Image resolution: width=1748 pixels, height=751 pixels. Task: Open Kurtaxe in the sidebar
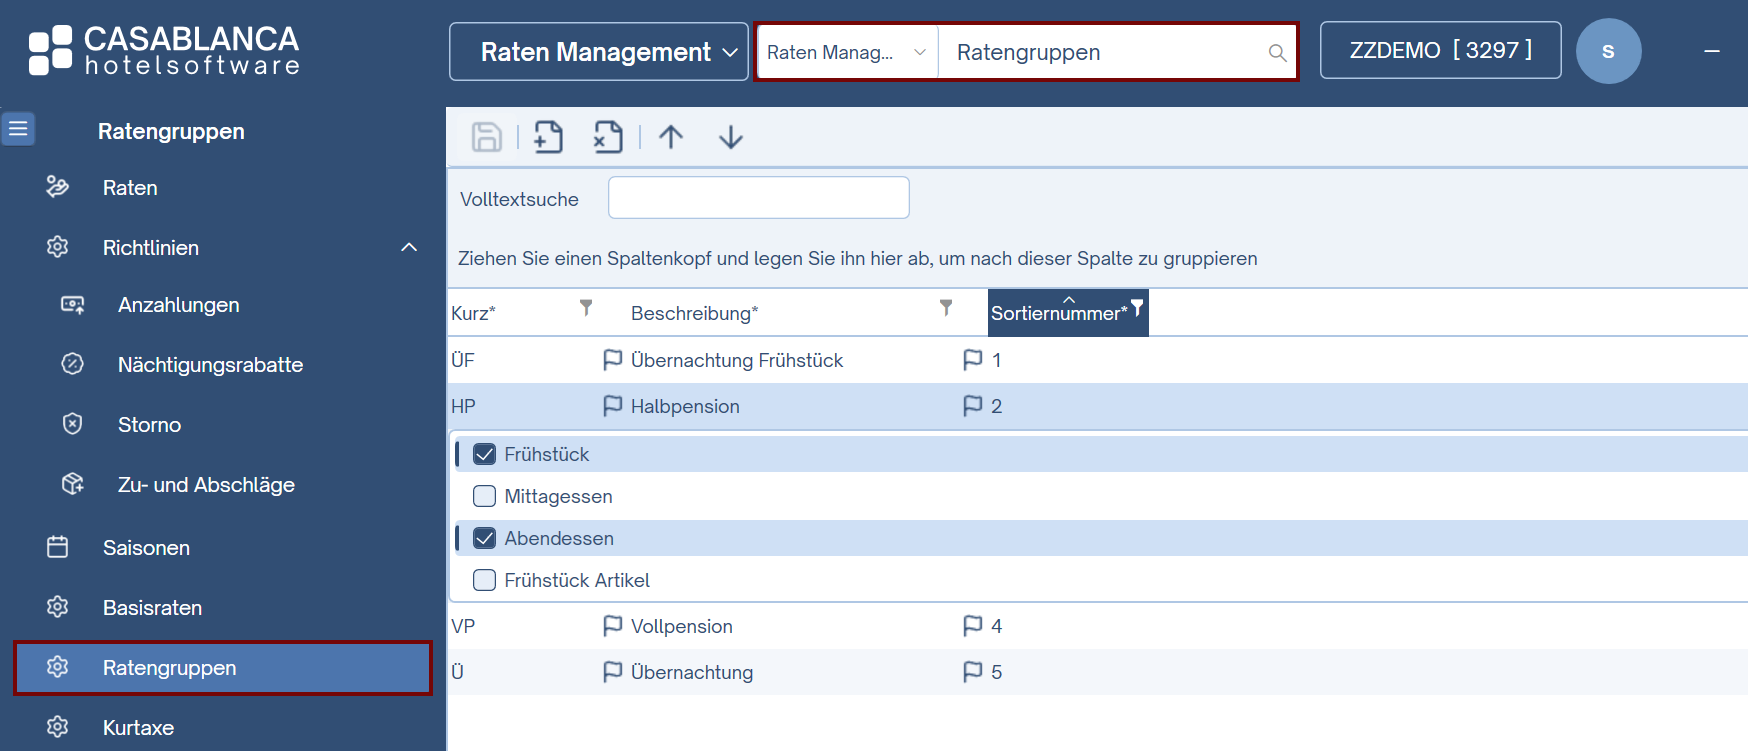[138, 728]
